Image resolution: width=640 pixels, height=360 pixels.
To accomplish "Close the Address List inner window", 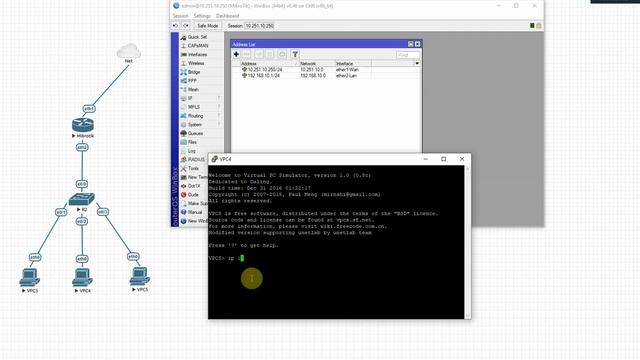I will click(417, 44).
